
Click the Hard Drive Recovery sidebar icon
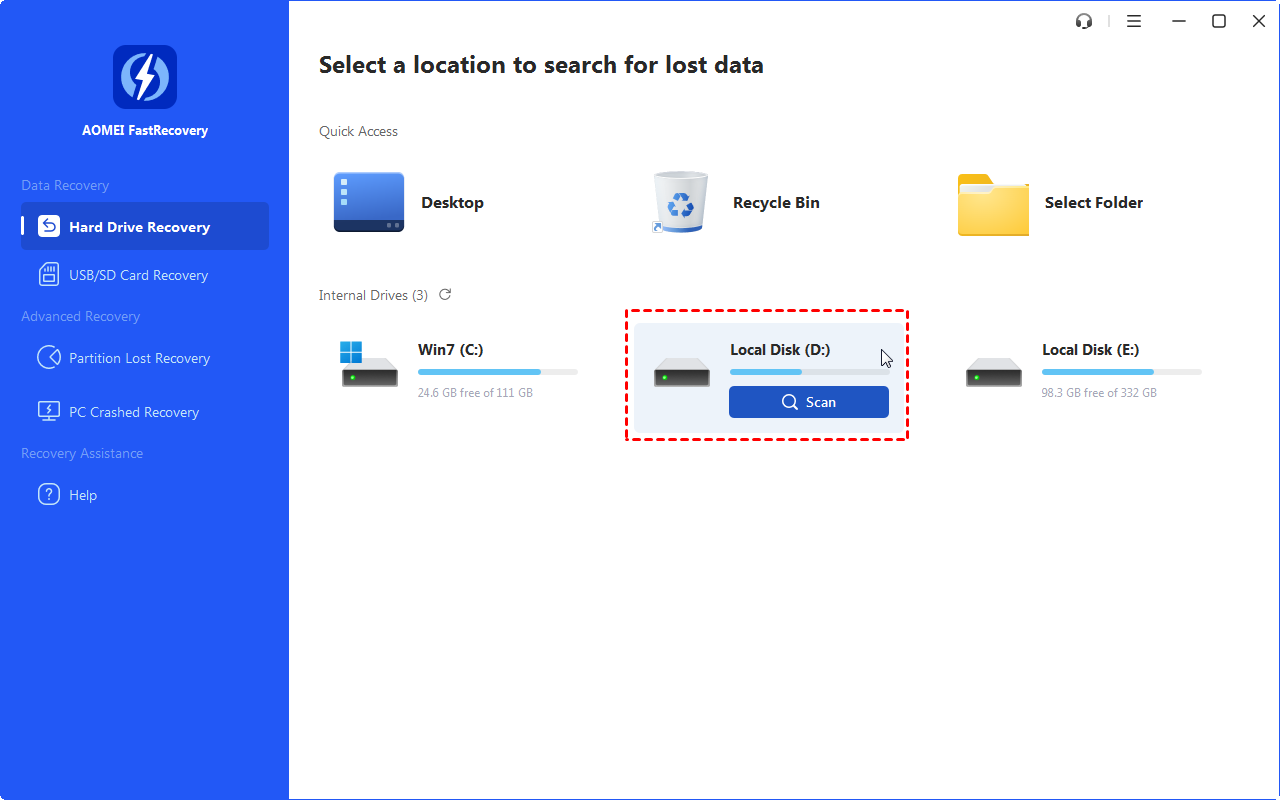[x=49, y=226]
